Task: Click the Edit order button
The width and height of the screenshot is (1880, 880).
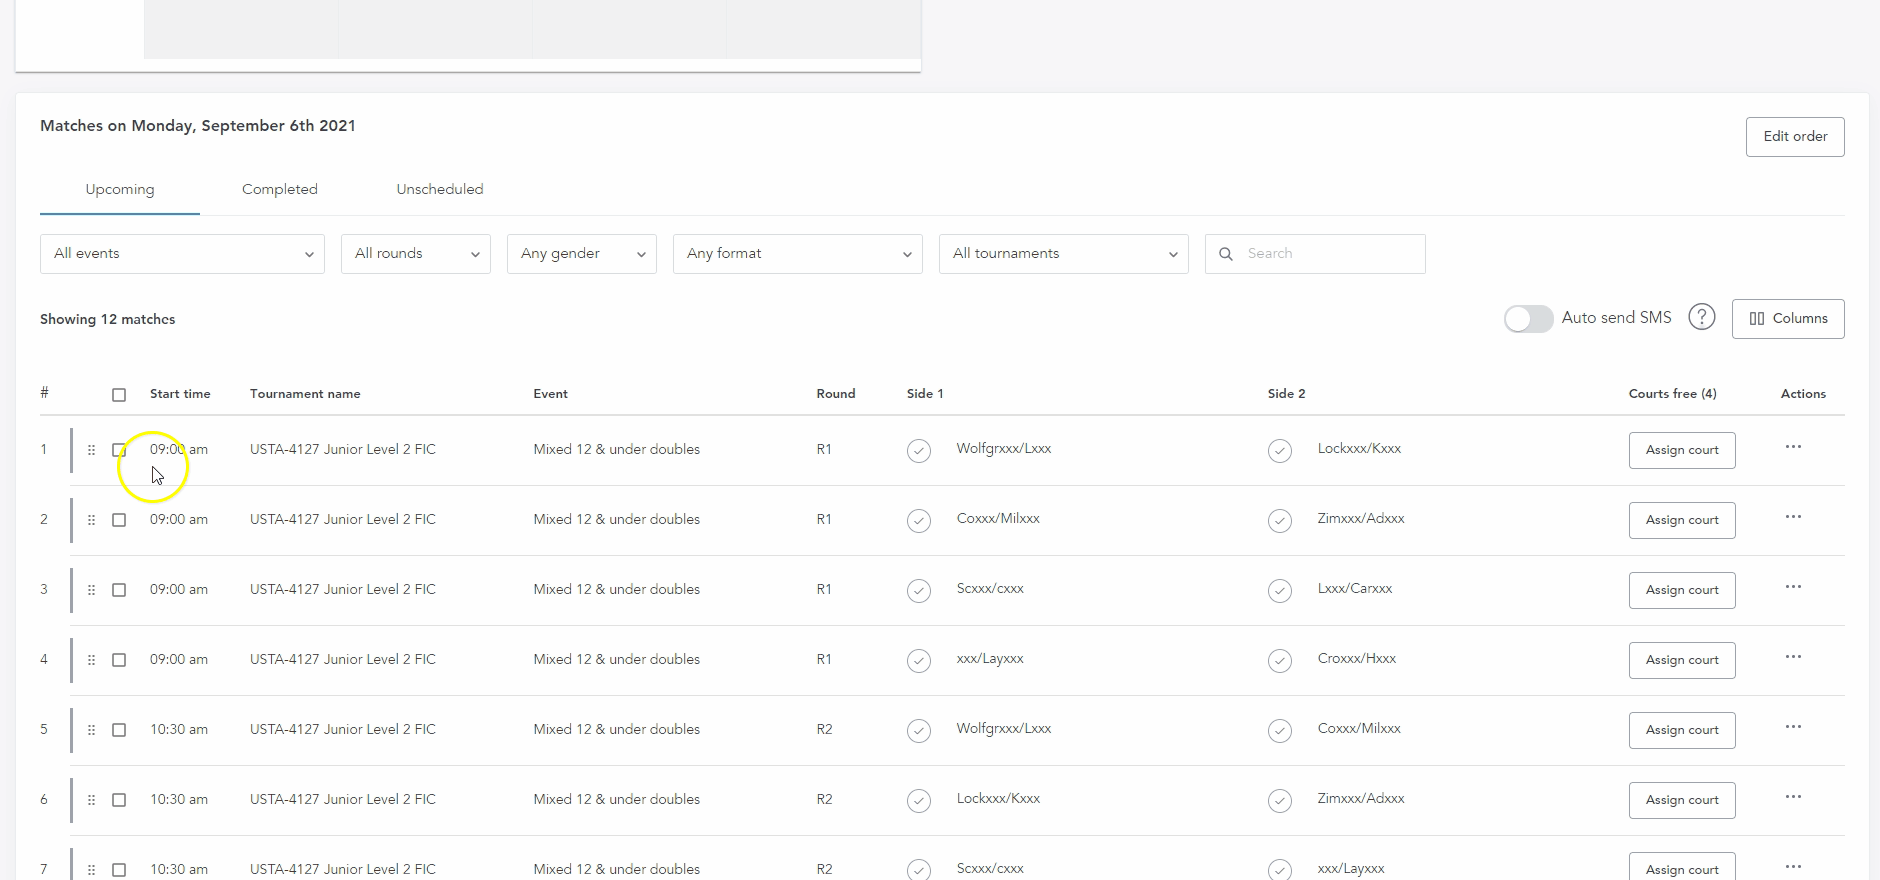Action: click(1795, 137)
